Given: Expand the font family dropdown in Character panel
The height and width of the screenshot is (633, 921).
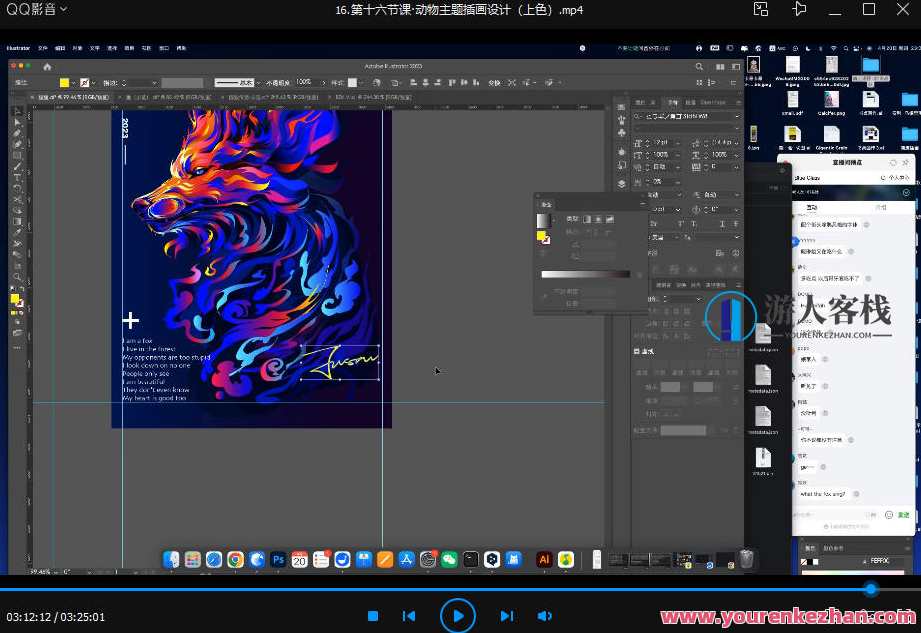Looking at the screenshot, I should click(x=737, y=117).
